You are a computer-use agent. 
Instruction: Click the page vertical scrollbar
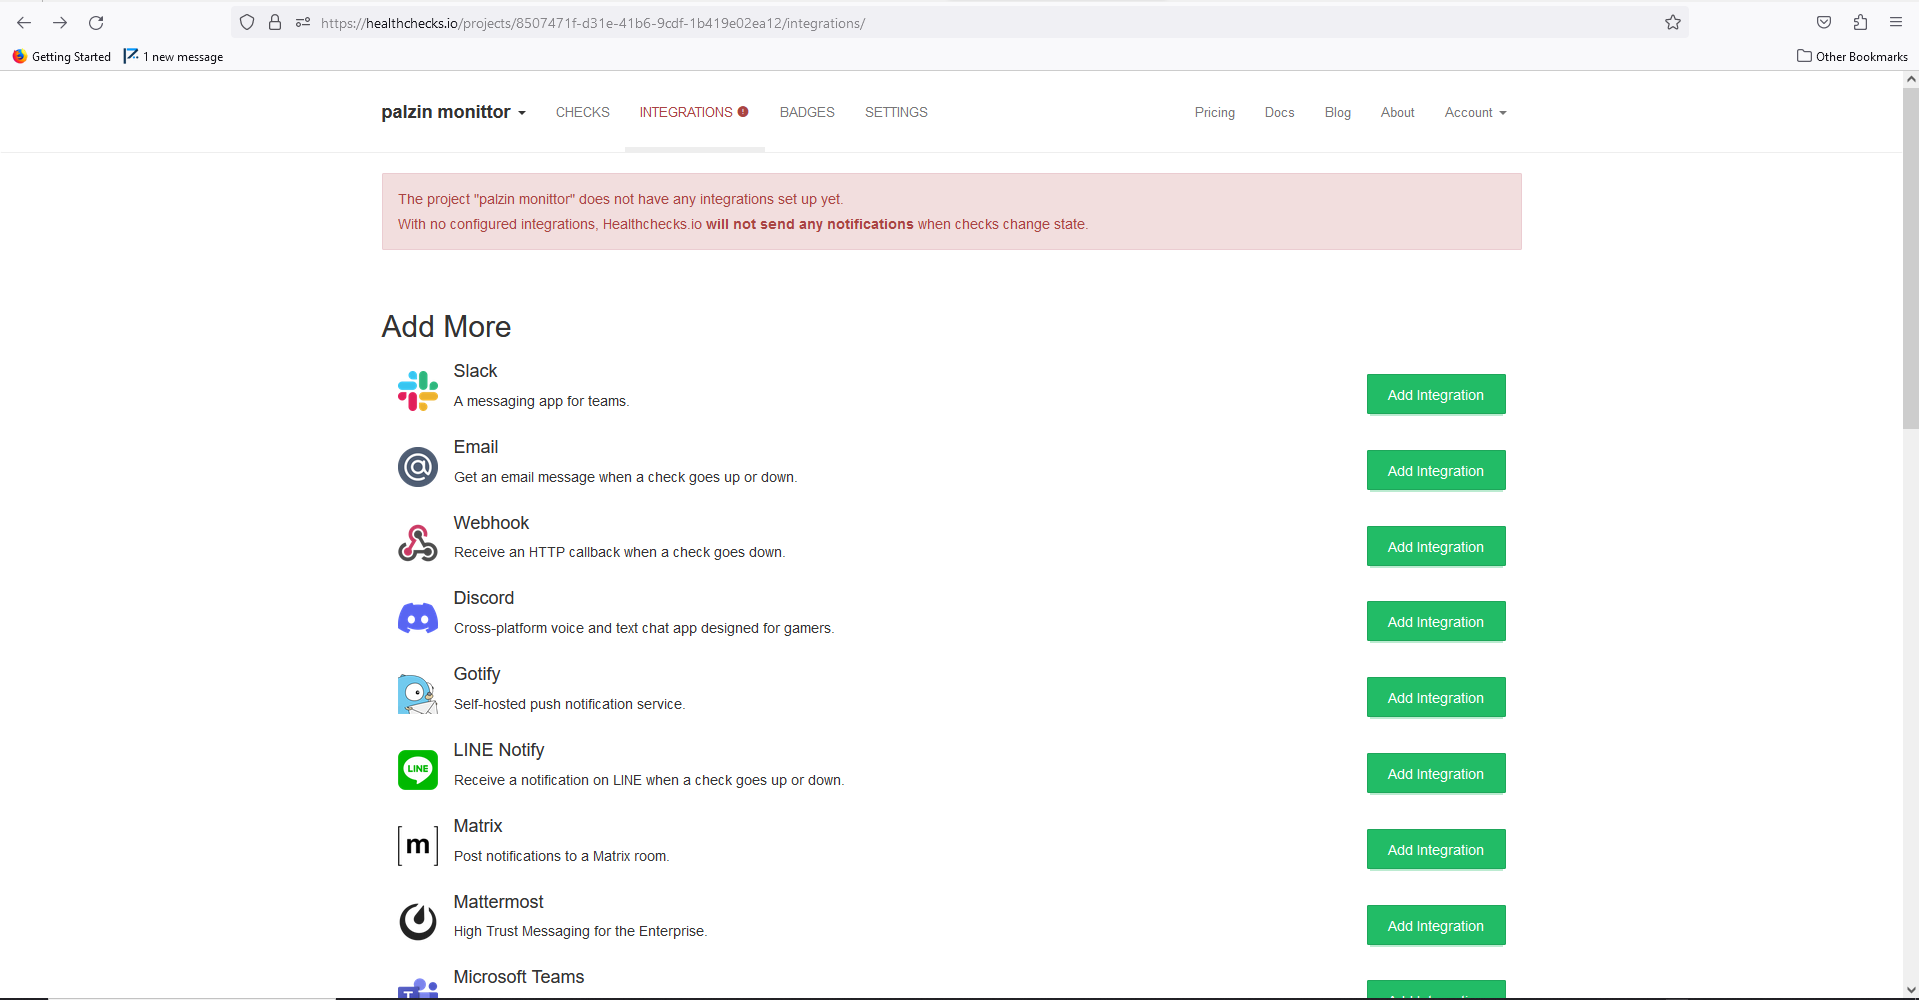pos(1910,258)
